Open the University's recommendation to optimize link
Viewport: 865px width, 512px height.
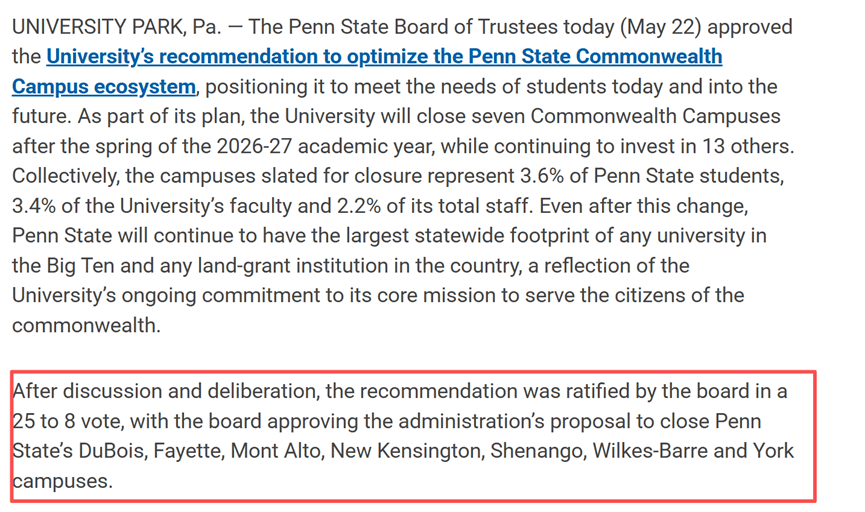pyautogui.click(x=384, y=56)
